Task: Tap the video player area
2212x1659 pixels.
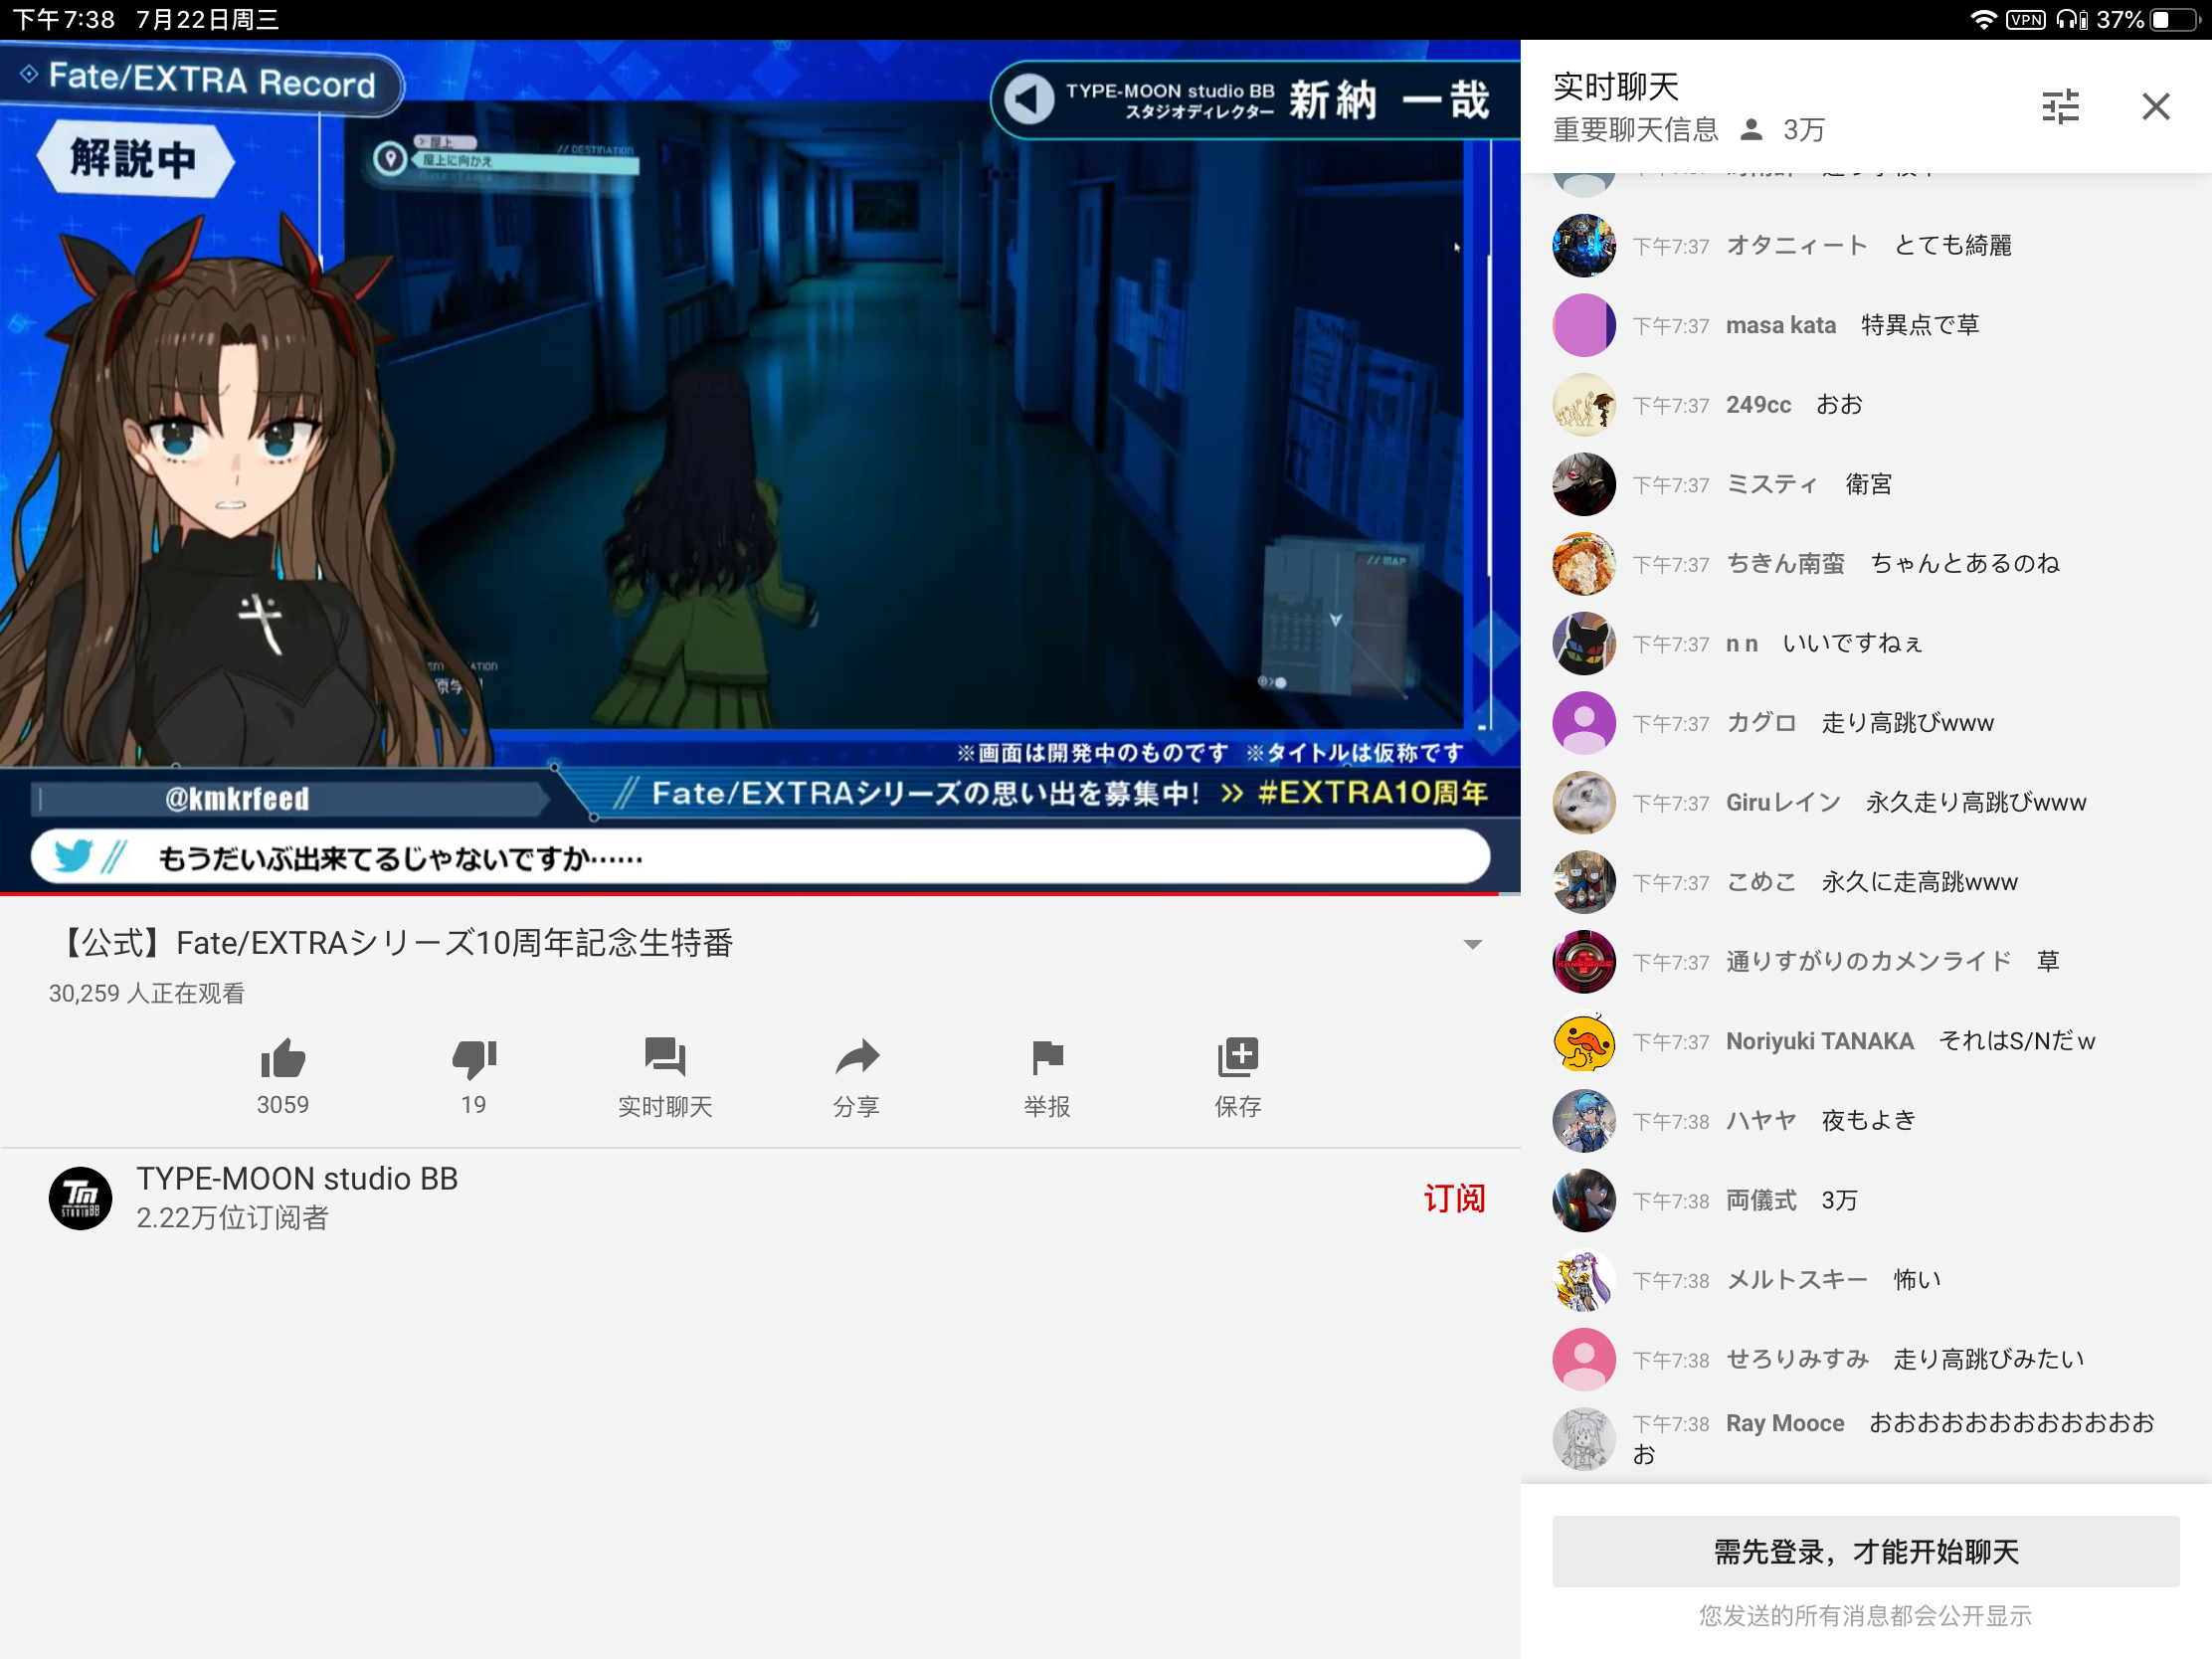Action: [760, 465]
